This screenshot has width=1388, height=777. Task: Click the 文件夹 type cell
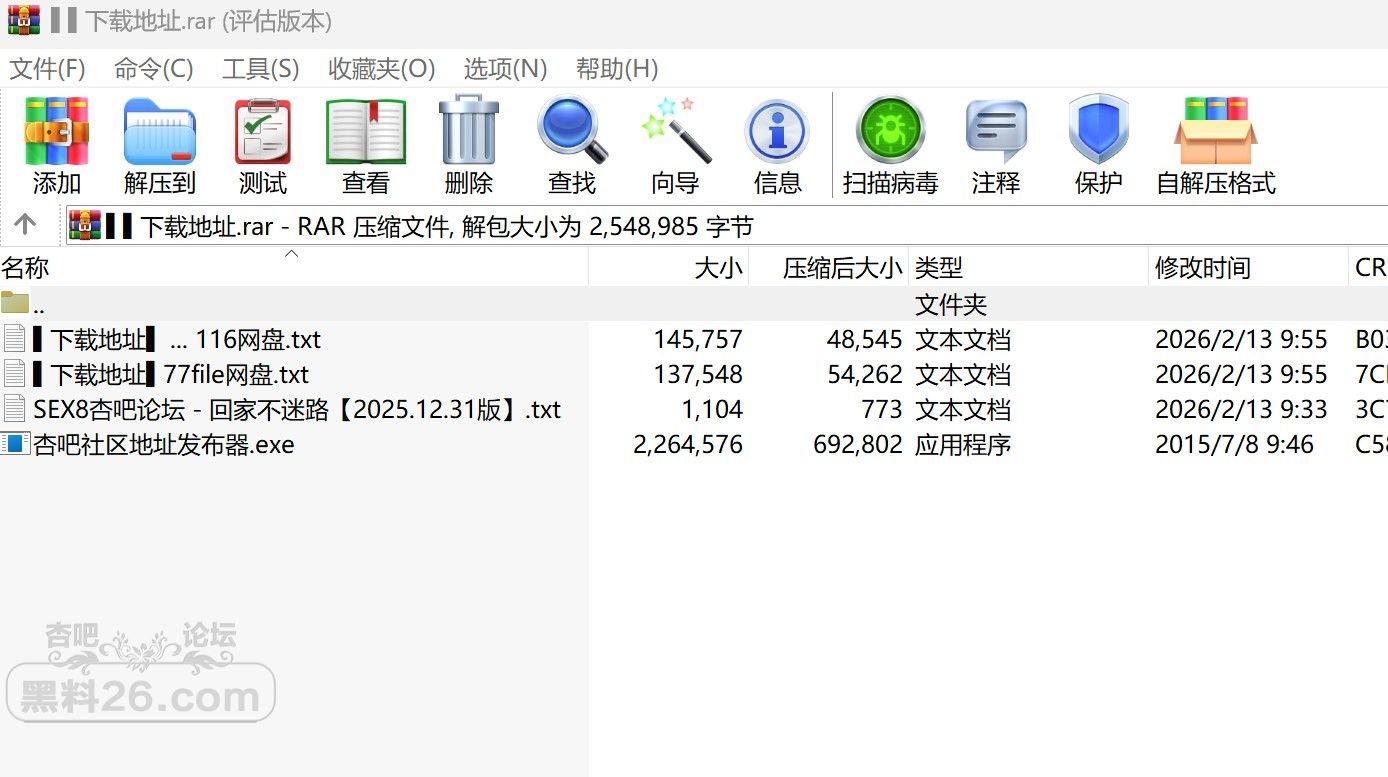(x=951, y=304)
